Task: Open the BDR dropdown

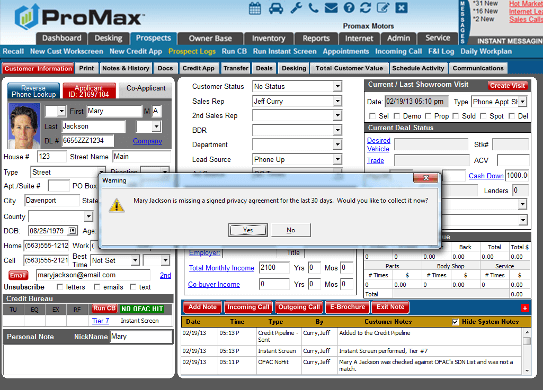Action: point(337,130)
